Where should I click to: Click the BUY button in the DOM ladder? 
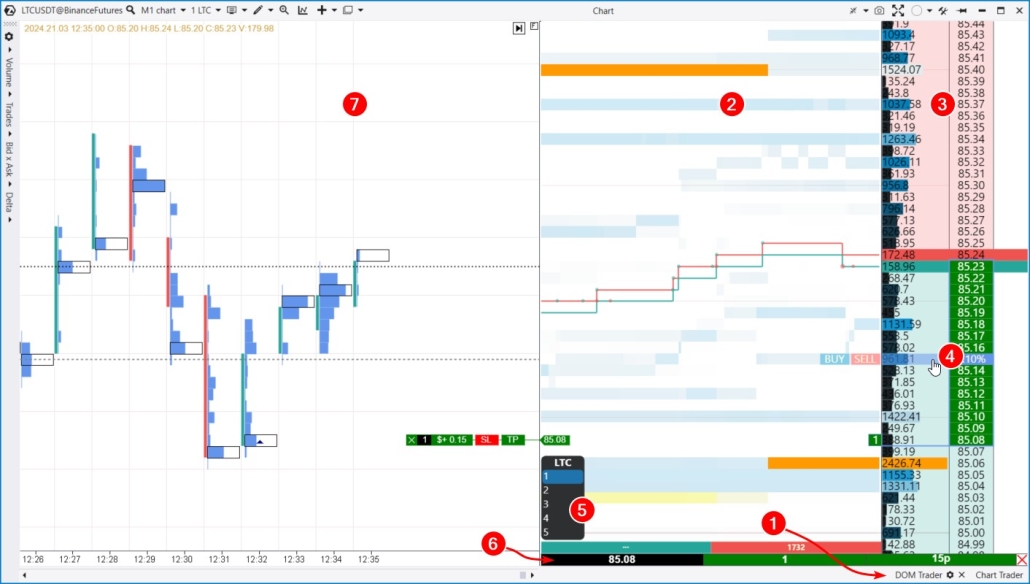click(x=833, y=358)
